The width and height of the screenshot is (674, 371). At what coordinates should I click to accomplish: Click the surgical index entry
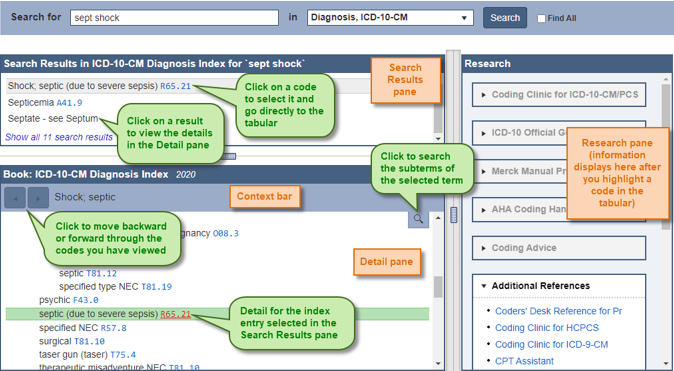click(55, 341)
